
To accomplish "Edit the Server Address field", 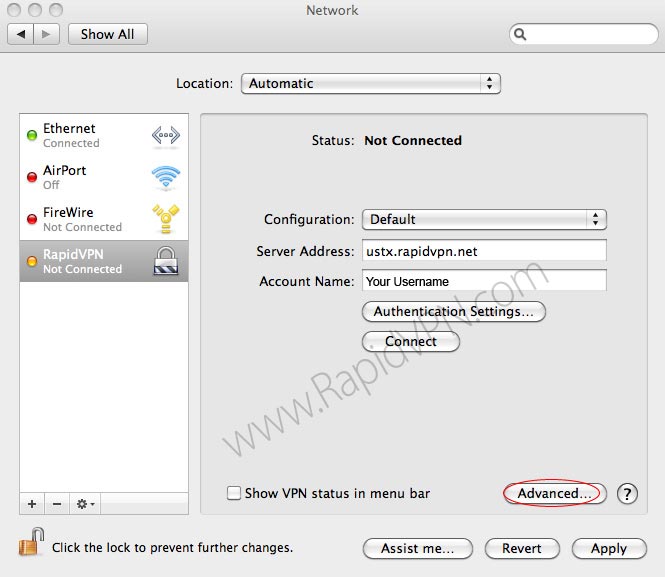I will (484, 251).
